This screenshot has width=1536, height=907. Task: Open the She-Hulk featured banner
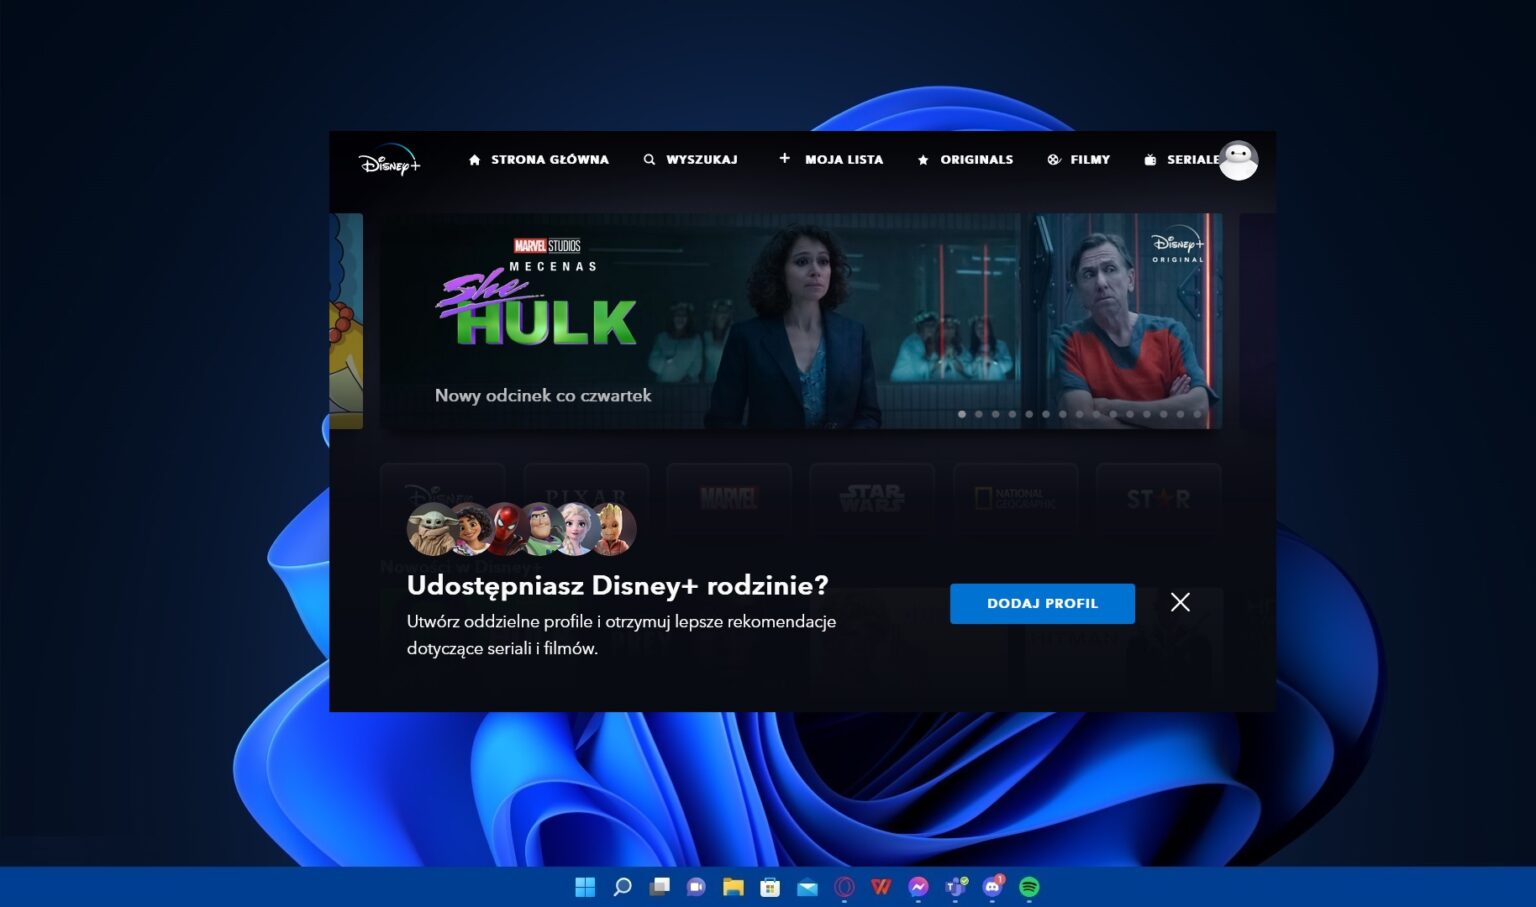(700, 320)
